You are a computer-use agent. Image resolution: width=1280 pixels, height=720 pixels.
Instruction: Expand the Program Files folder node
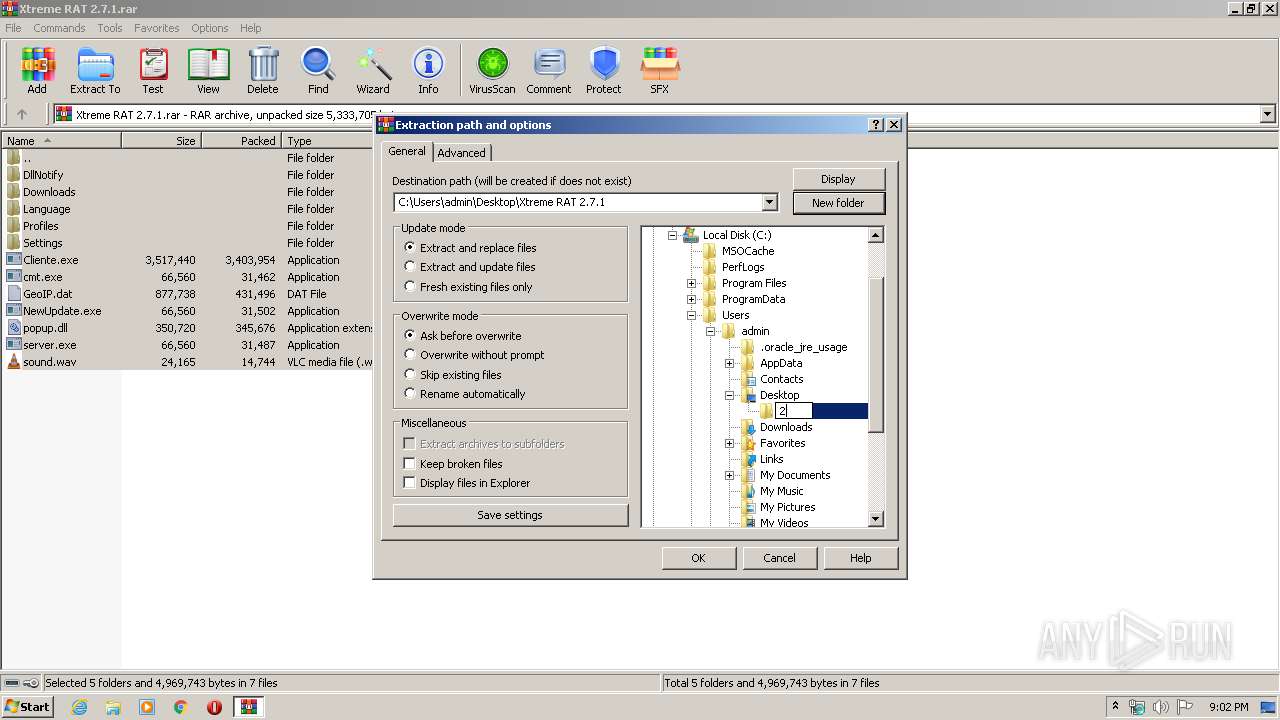coord(691,283)
